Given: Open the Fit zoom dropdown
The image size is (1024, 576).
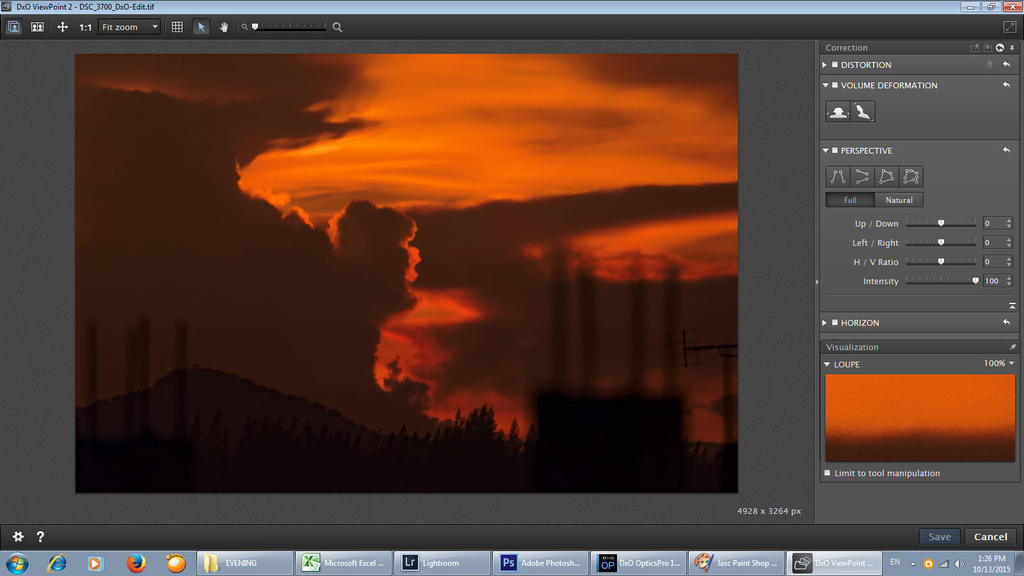Looking at the screenshot, I should (x=129, y=27).
